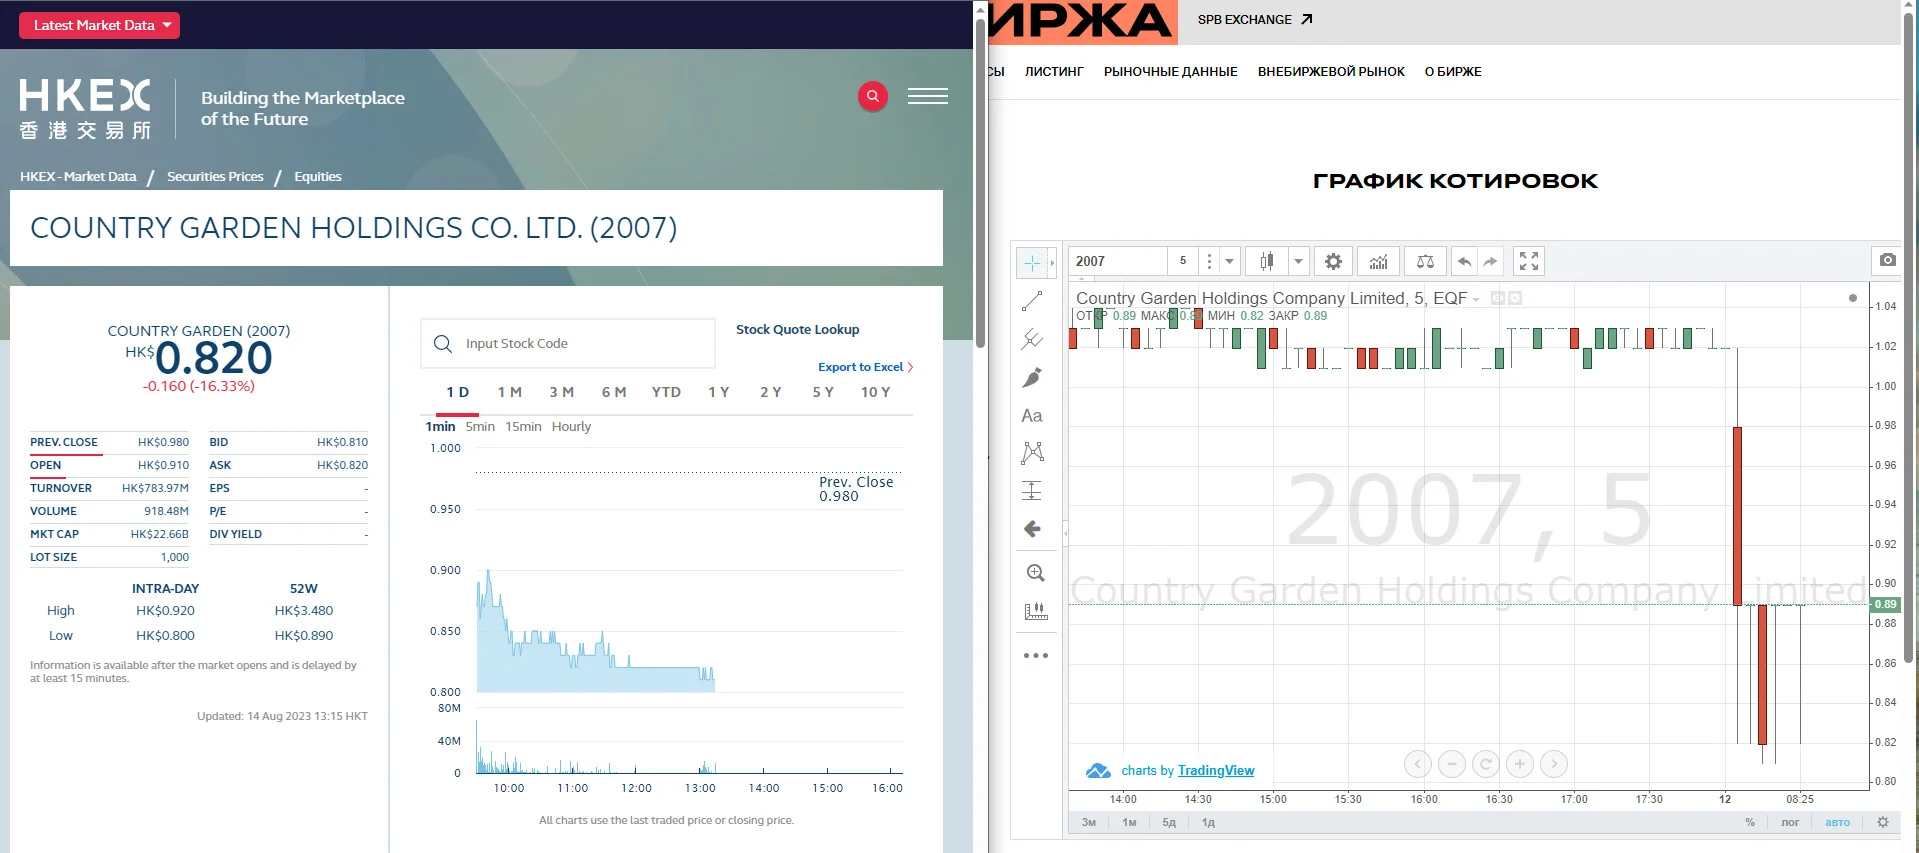
Task: Toggle the auto scale (авто)
Action: 1837,822
